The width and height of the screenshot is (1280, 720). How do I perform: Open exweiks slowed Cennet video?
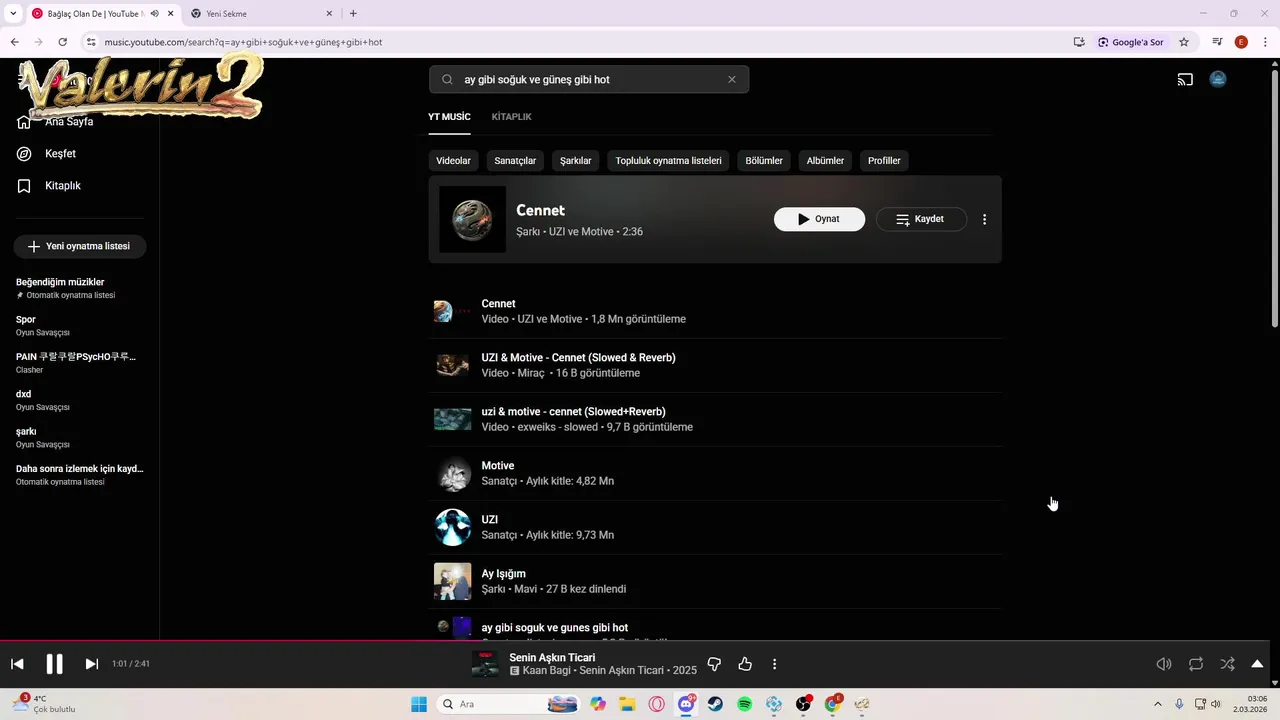pos(715,419)
